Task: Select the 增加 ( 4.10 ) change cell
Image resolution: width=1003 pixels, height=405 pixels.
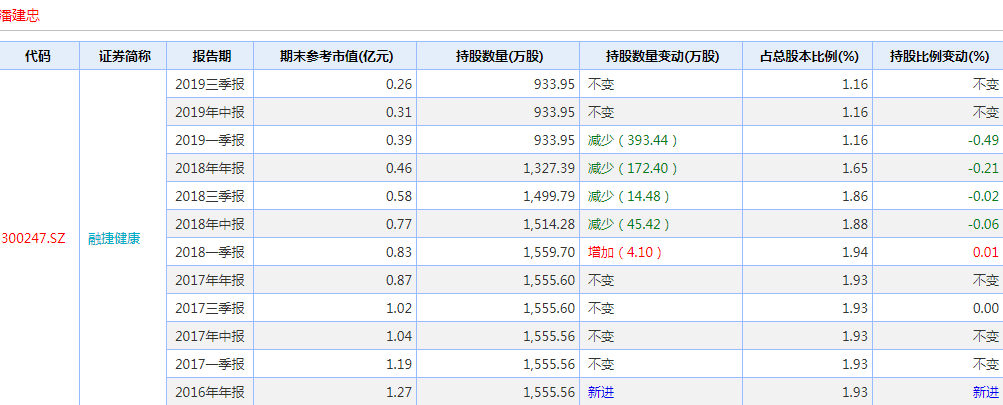Action: (x=661, y=252)
